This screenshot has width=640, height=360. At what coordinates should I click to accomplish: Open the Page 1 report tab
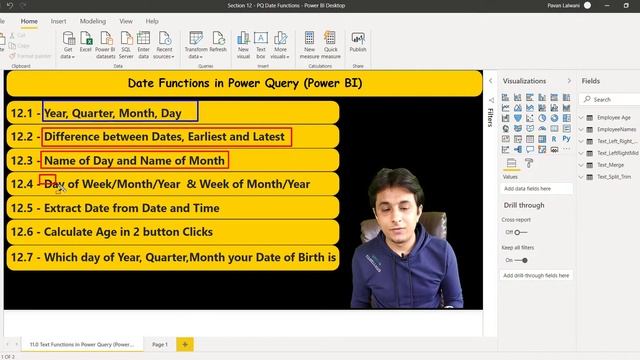[160, 344]
